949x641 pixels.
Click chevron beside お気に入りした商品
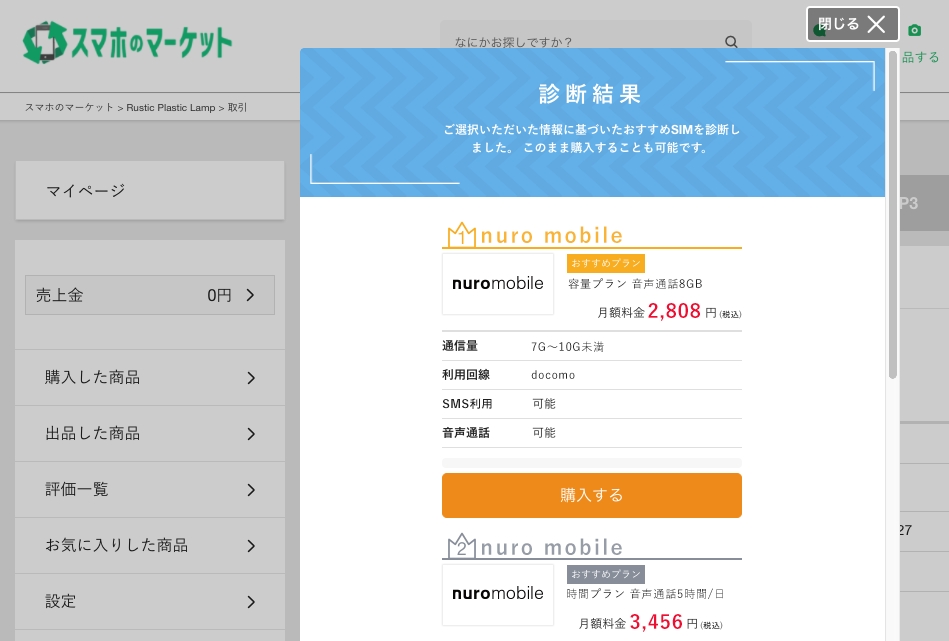coord(251,546)
